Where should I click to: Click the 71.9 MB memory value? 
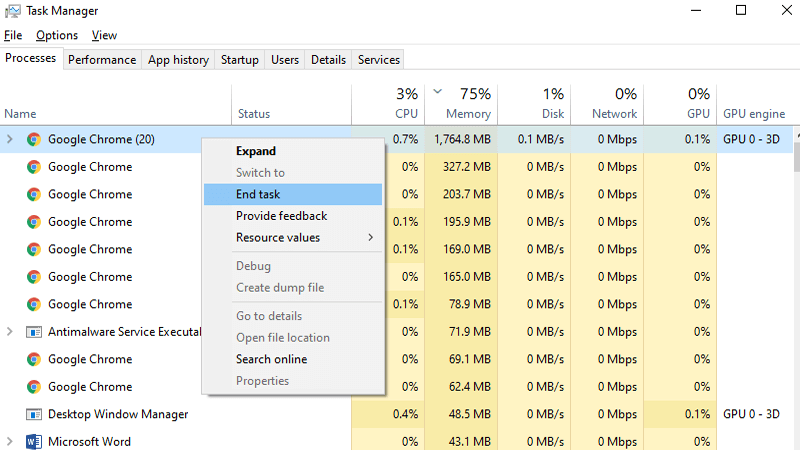[x=469, y=332]
